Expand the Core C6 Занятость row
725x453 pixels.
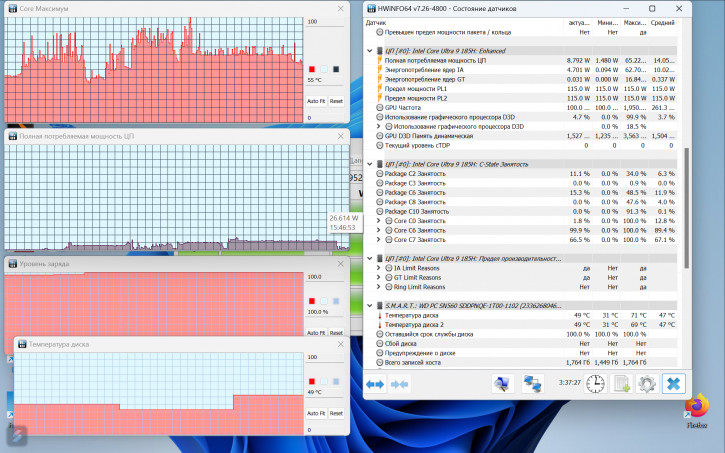pyautogui.click(x=379, y=230)
